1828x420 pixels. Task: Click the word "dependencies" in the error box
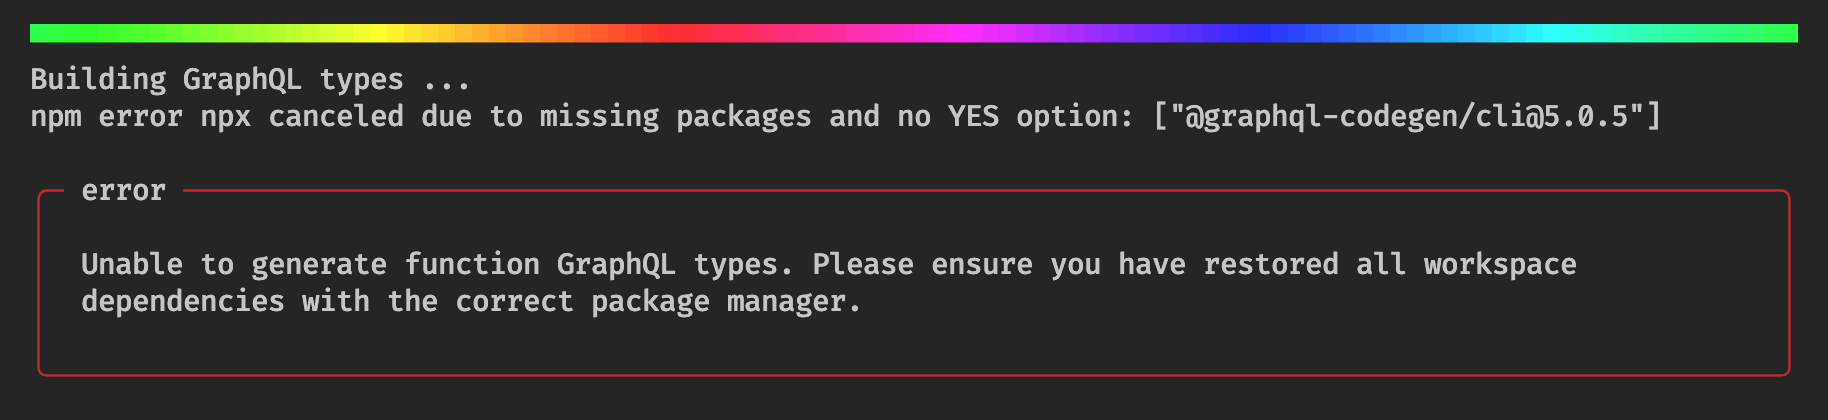point(183,302)
